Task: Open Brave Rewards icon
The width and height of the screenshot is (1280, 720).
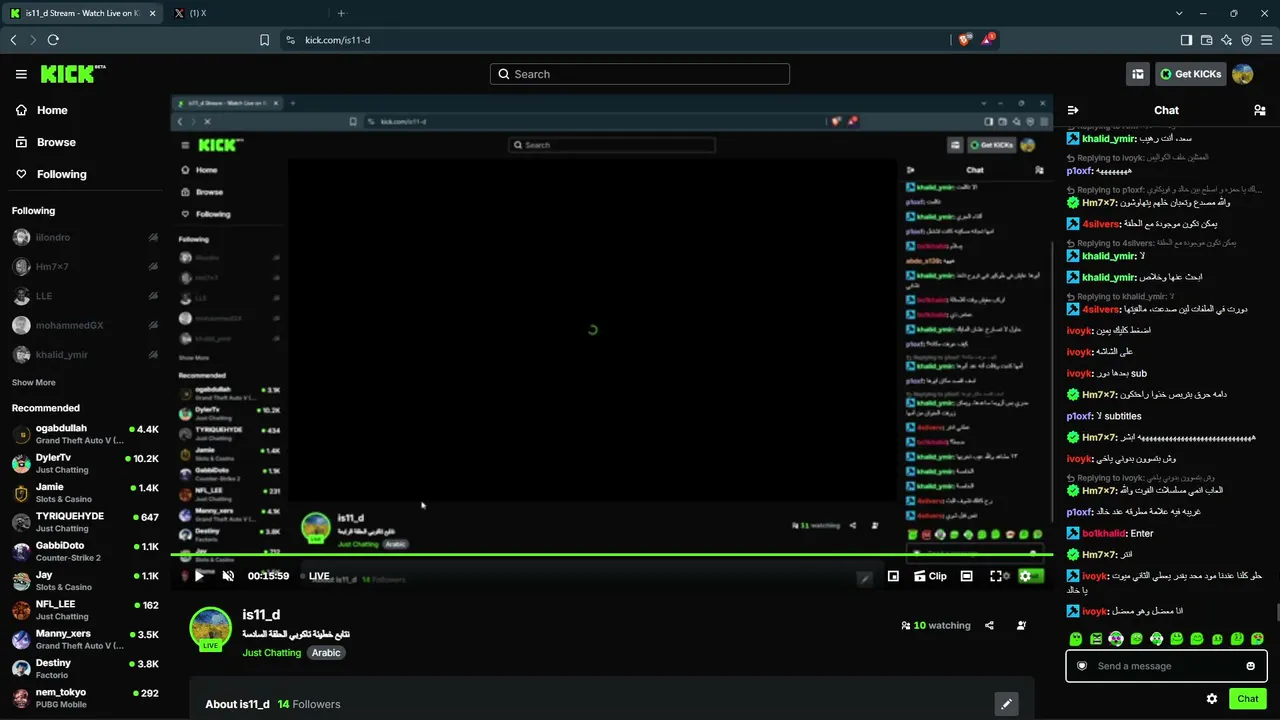Action: pos(989,40)
